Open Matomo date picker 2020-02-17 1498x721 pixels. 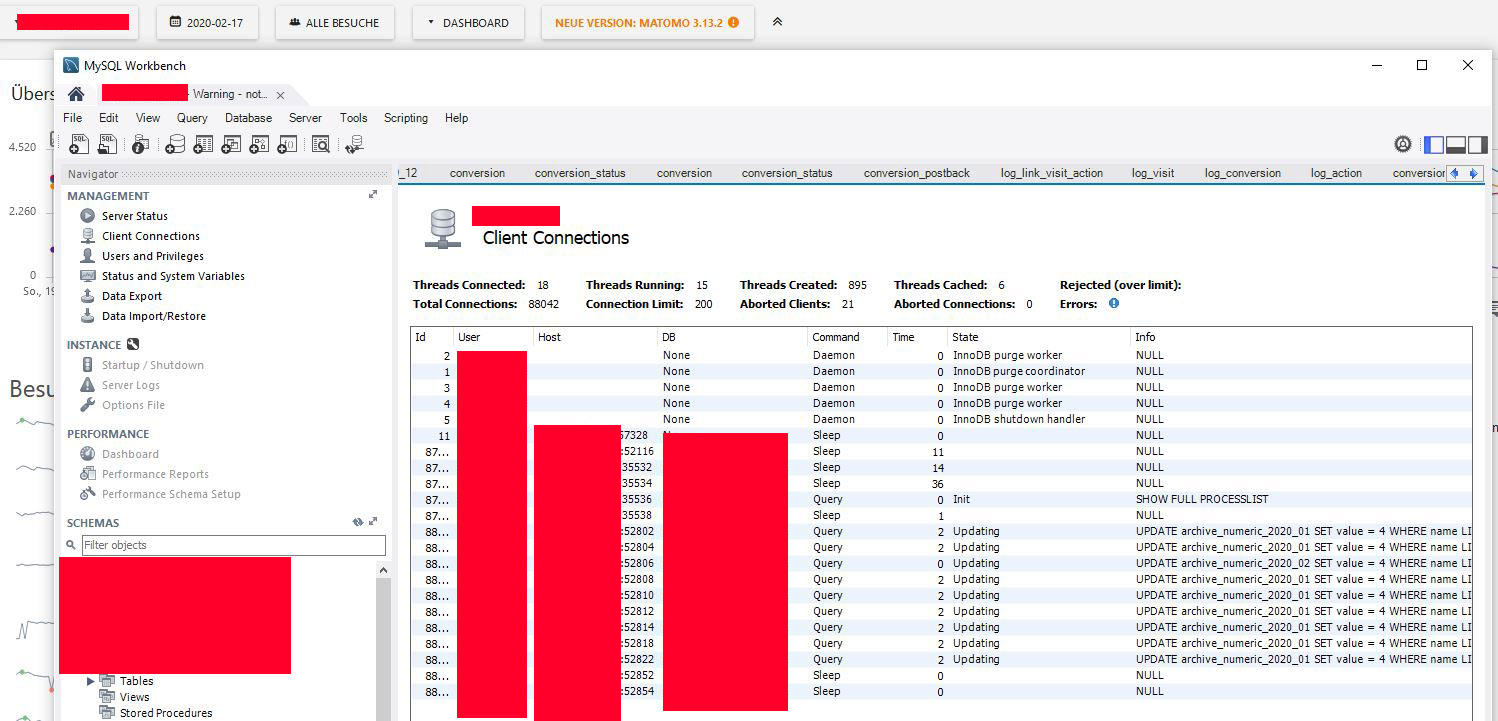[x=208, y=22]
